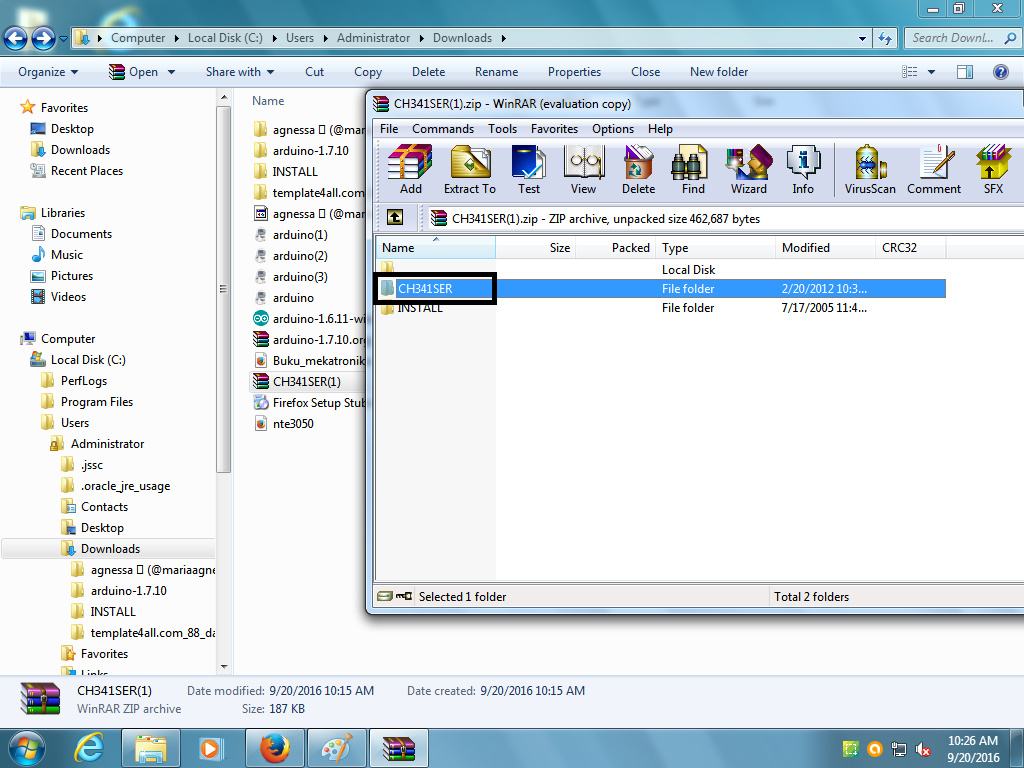Viewport: 1024px width, 768px height.
Task: Click the refresh icon beside the address bar
Action: point(885,39)
